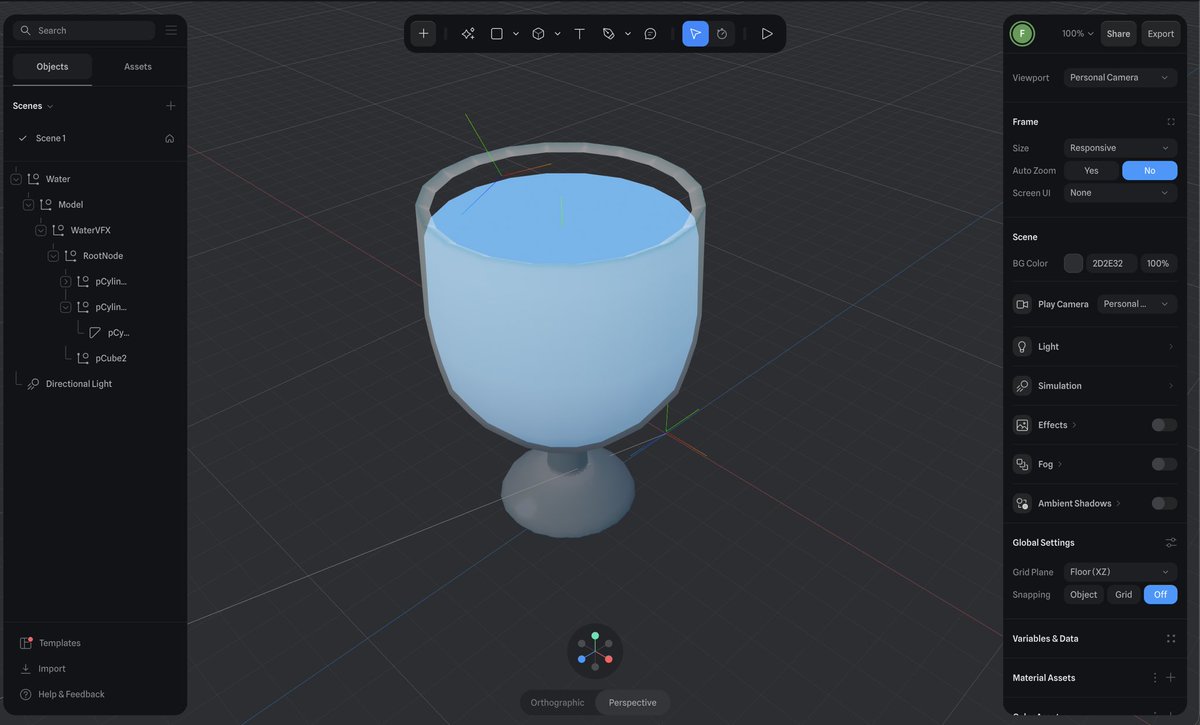Open the Play Camera Personal dropdown
The width and height of the screenshot is (1200, 725).
[x=1137, y=304]
